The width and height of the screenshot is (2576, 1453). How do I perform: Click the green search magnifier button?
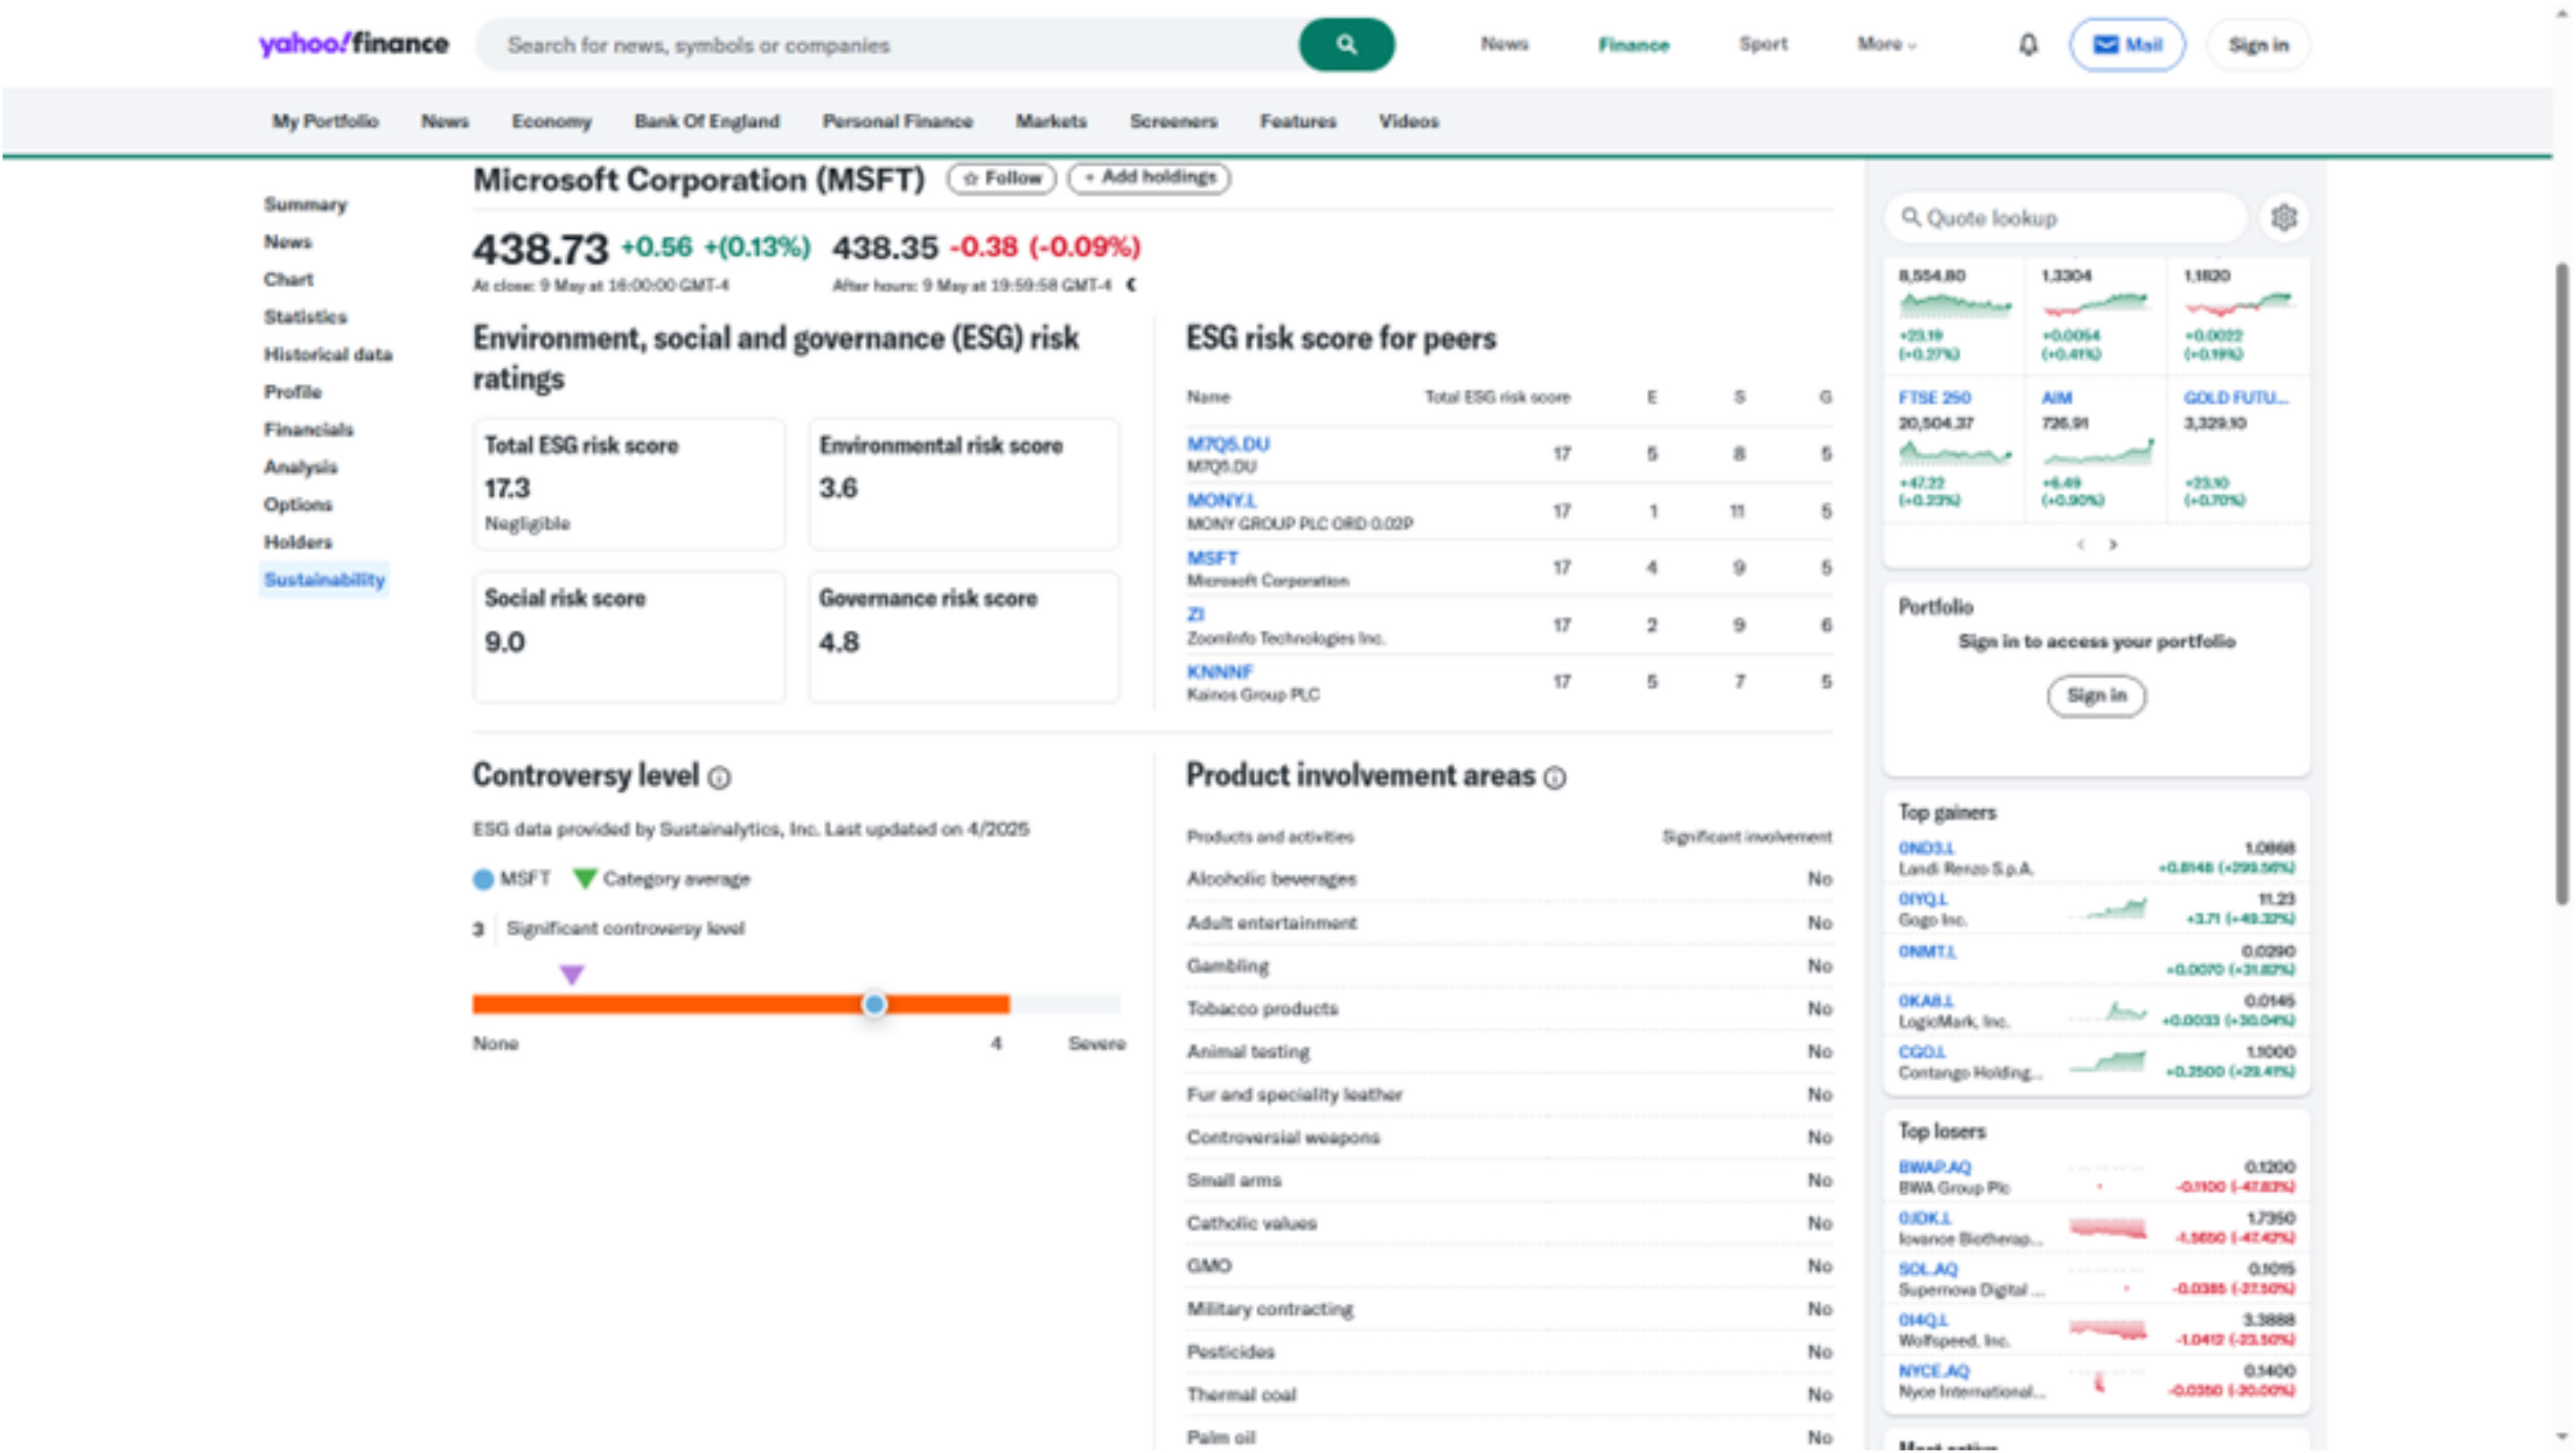click(1346, 44)
